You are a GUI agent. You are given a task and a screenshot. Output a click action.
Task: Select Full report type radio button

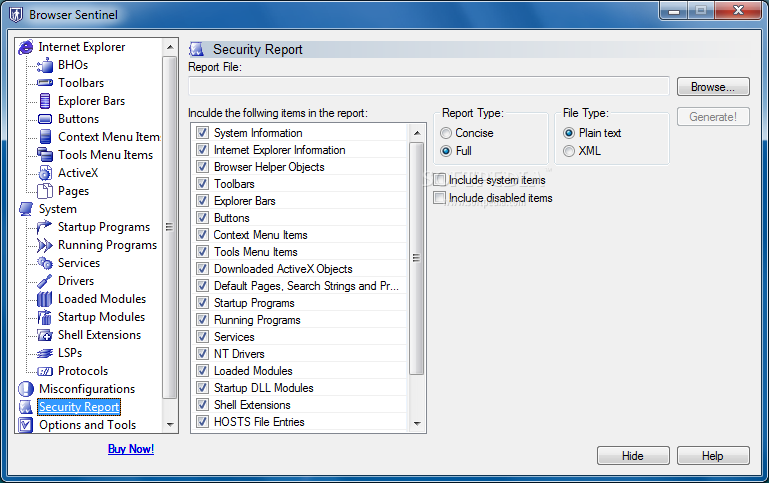(x=446, y=151)
